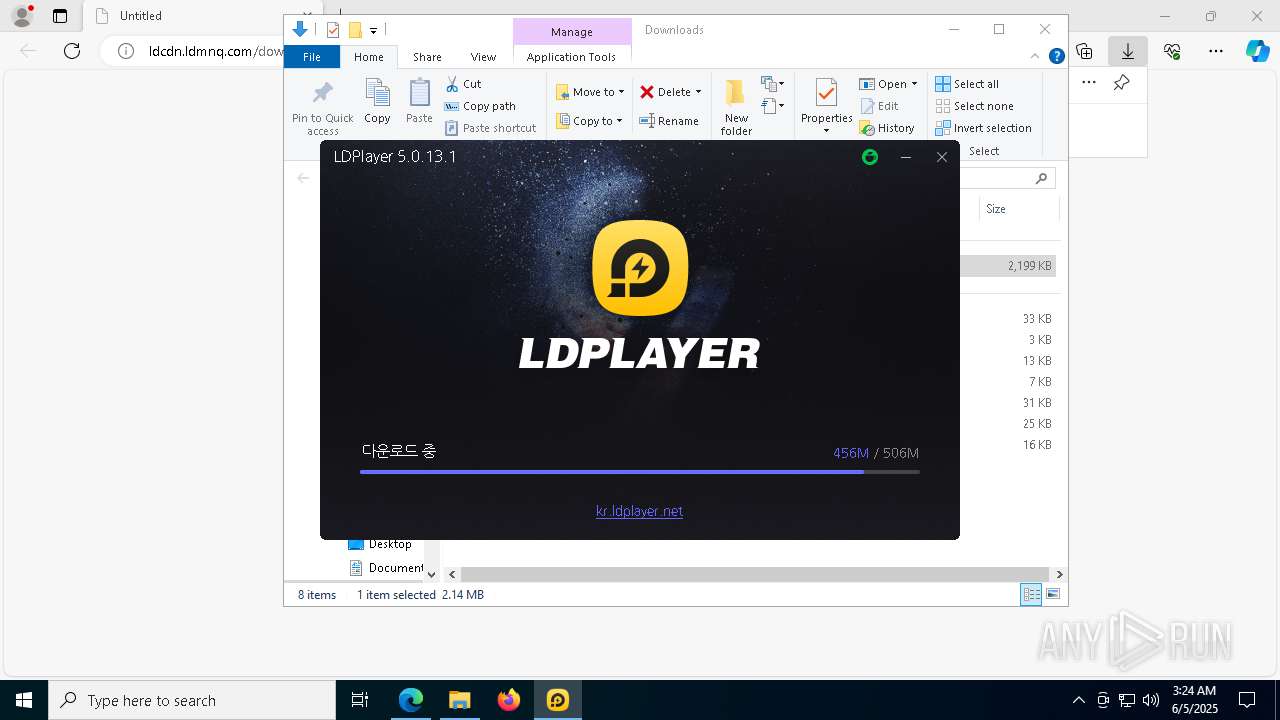Click the History command in the ribbon
Screen dimensions: 1280x720
tap(887, 128)
